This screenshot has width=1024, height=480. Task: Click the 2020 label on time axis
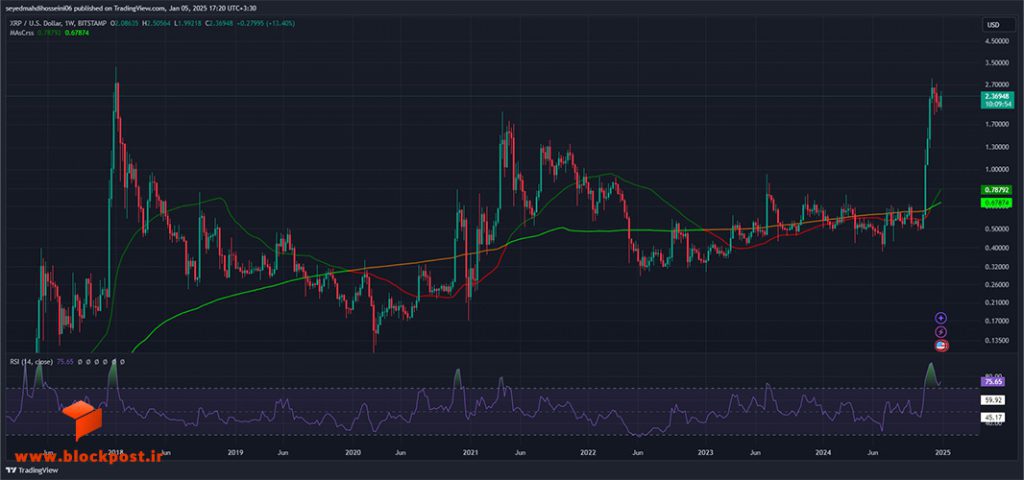click(x=353, y=452)
